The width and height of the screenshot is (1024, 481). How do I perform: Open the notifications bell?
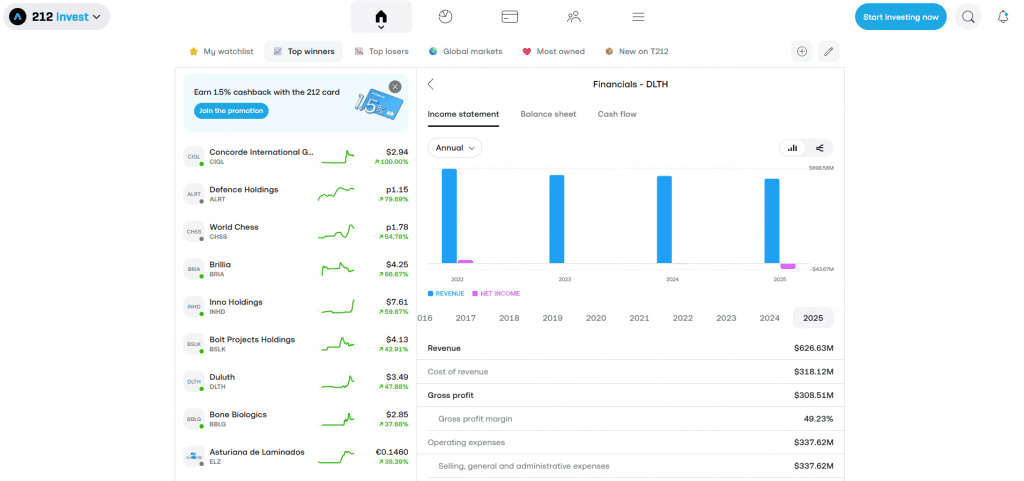click(1003, 17)
